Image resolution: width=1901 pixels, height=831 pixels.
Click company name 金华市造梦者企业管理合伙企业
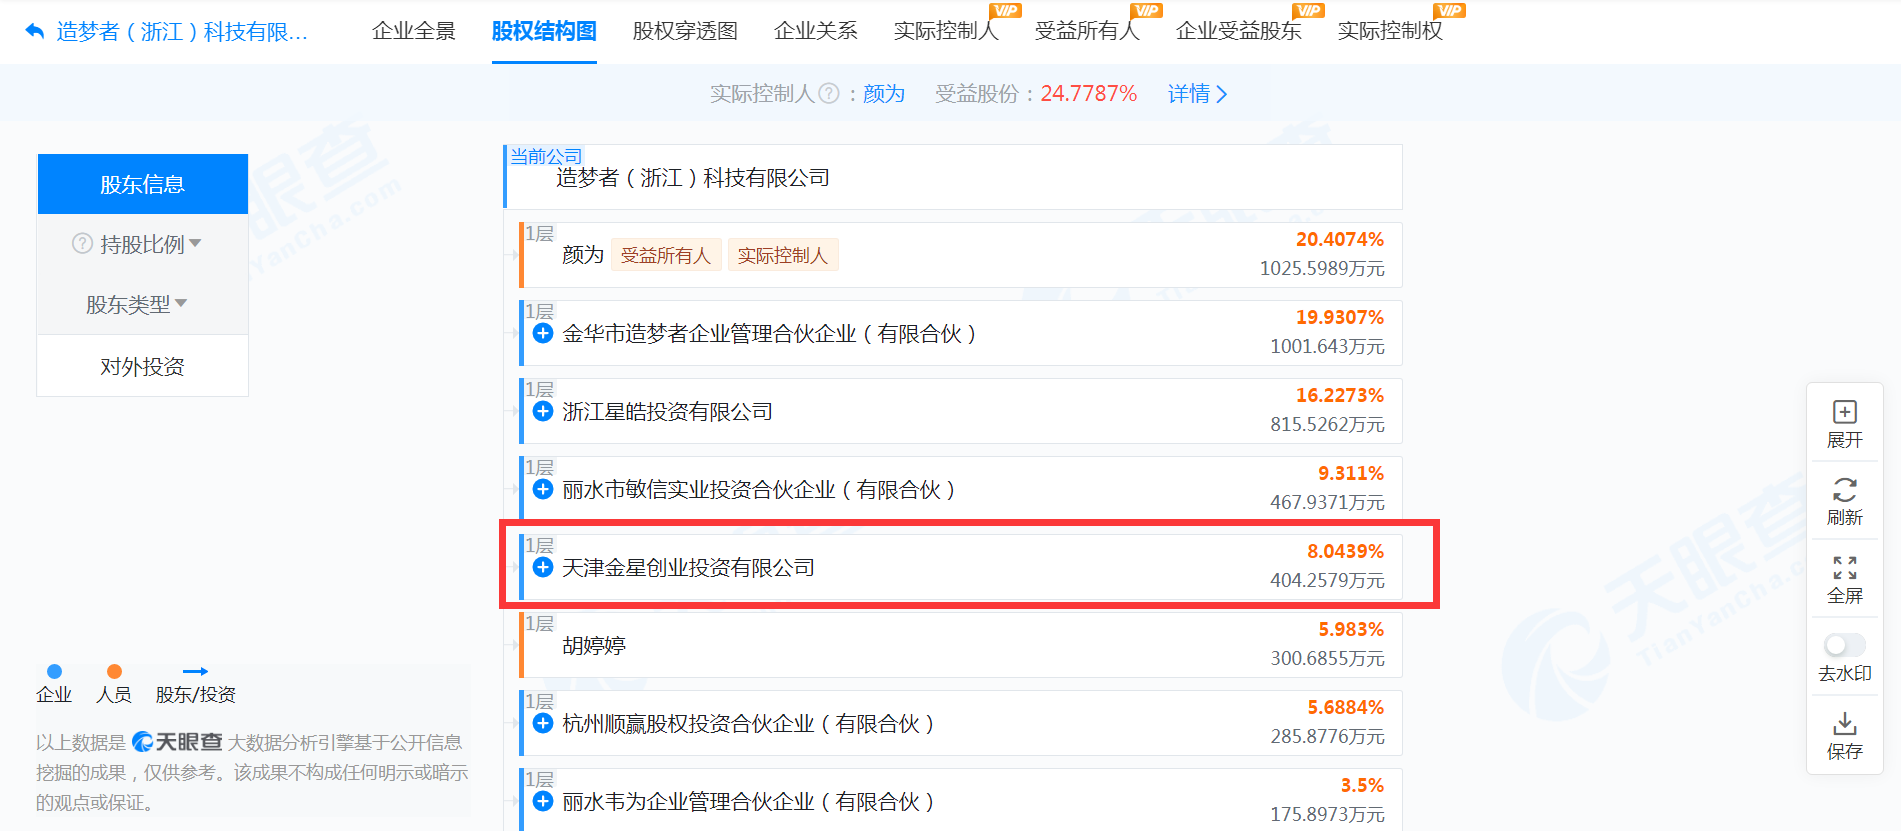[x=769, y=333]
